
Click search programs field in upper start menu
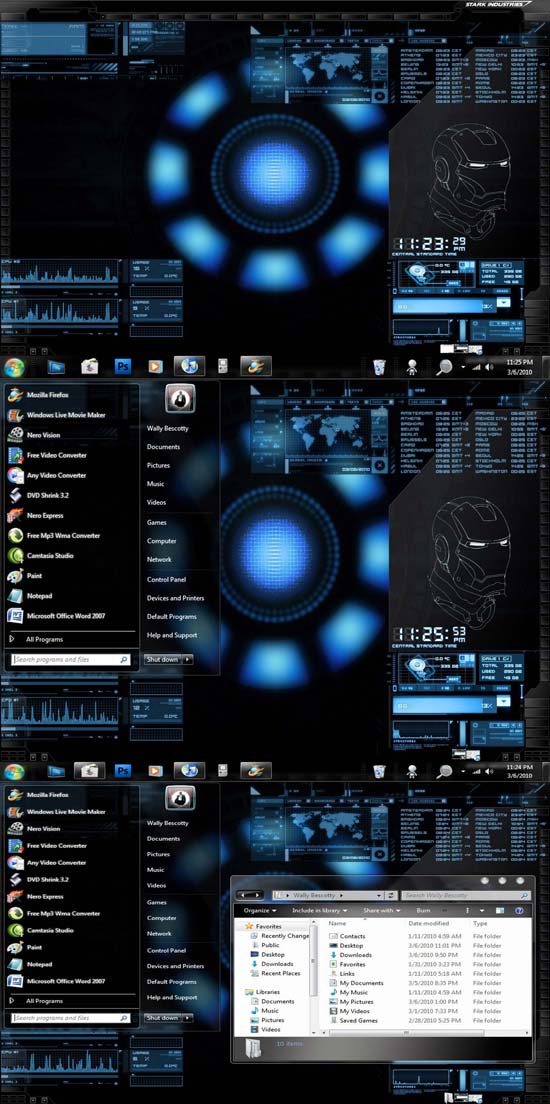point(70,660)
